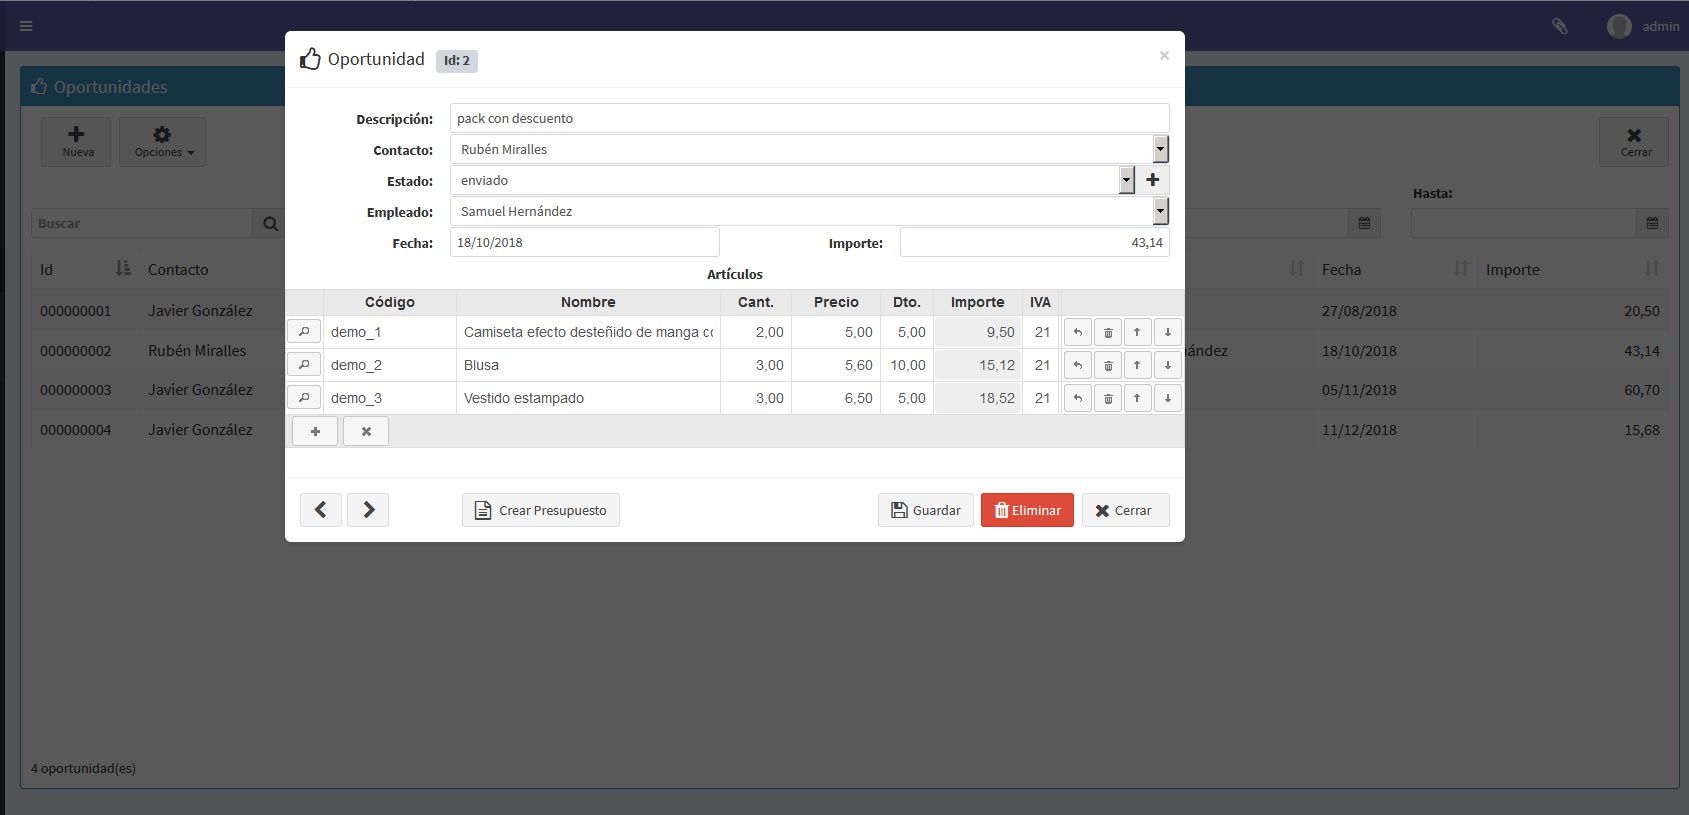This screenshot has width=1689, height=815.
Task: Go to next opportunity
Action: (368, 510)
